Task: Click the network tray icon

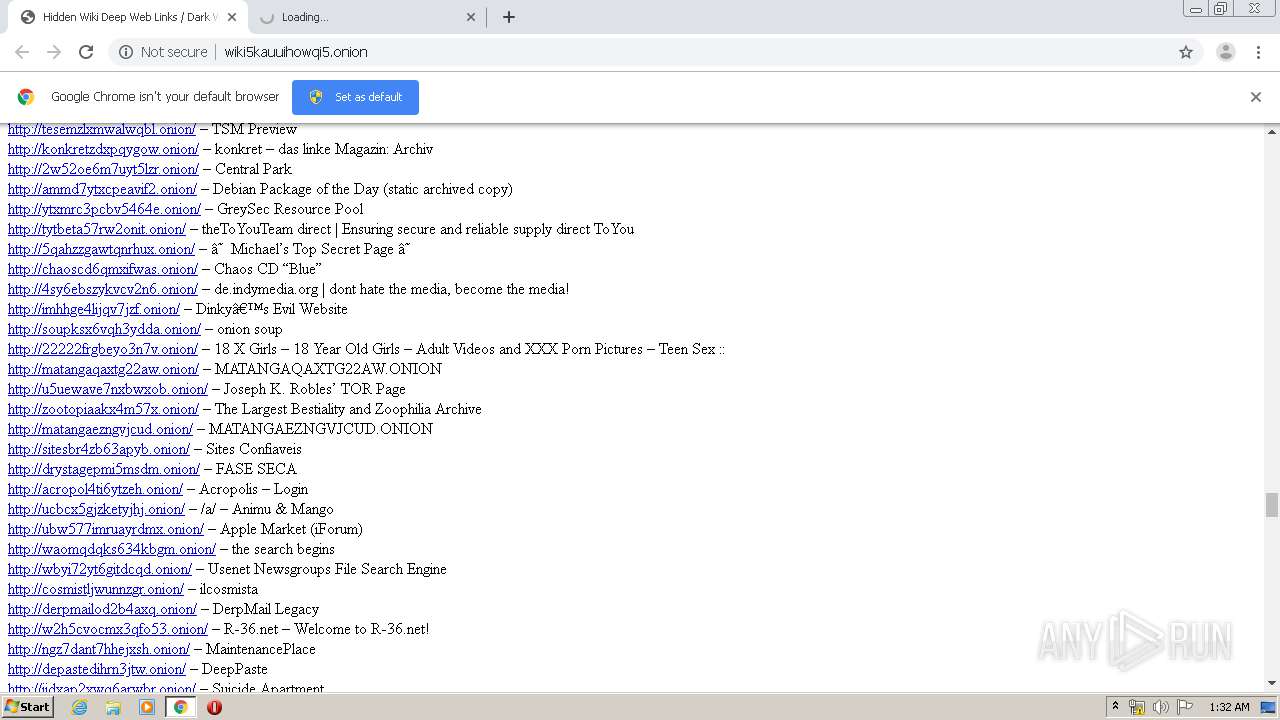Action: (1137, 707)
